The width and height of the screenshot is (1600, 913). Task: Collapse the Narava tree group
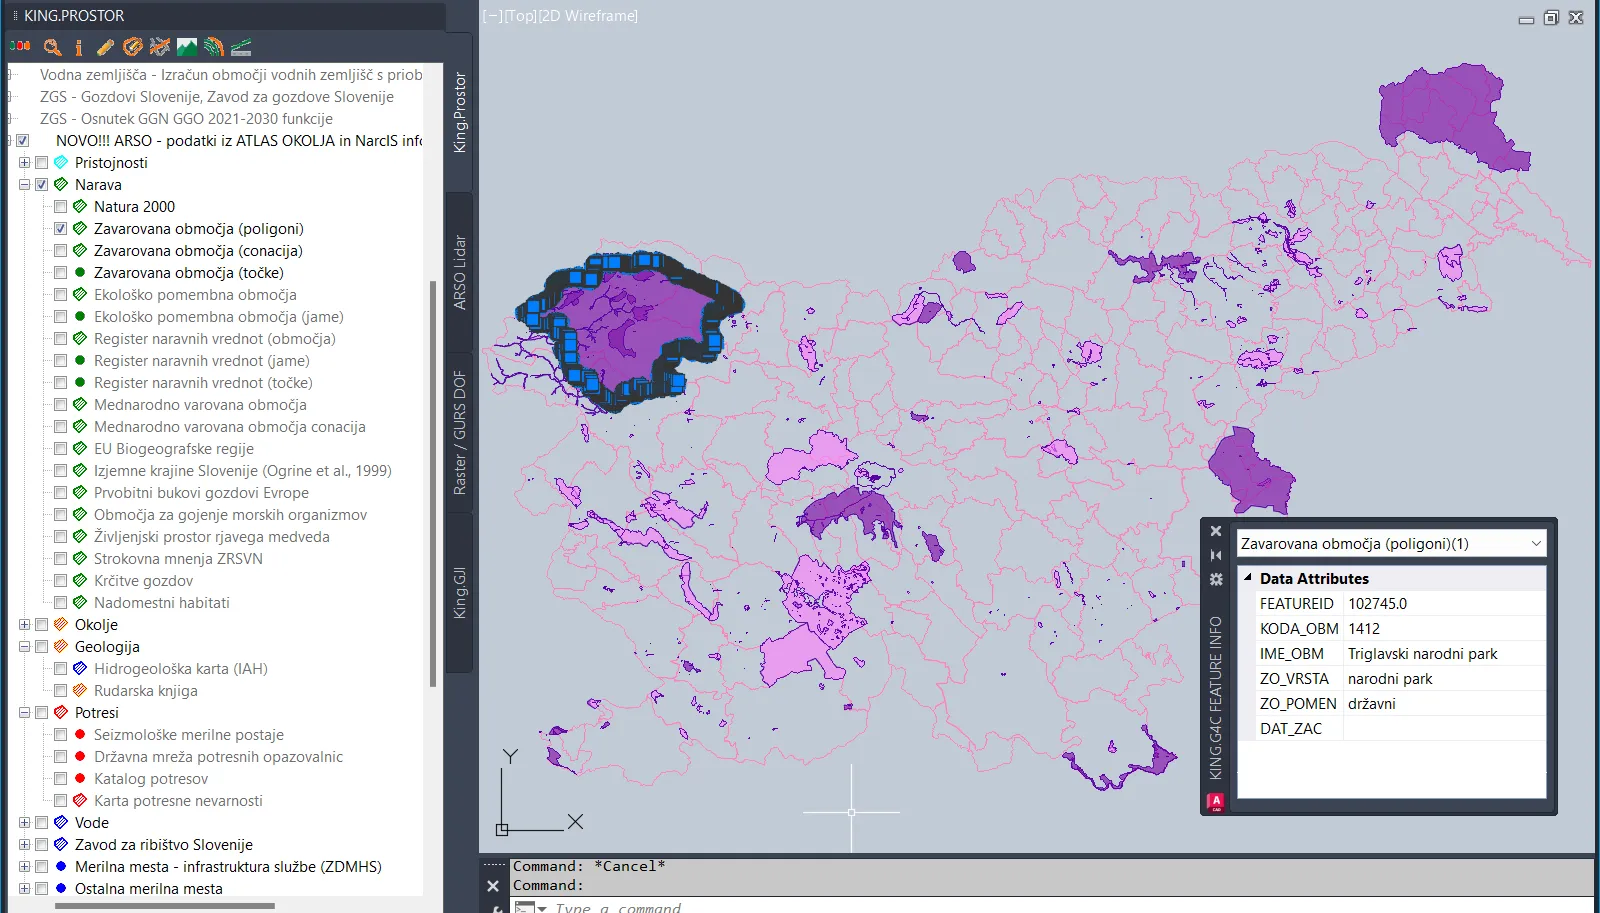(x=24, y=185)
